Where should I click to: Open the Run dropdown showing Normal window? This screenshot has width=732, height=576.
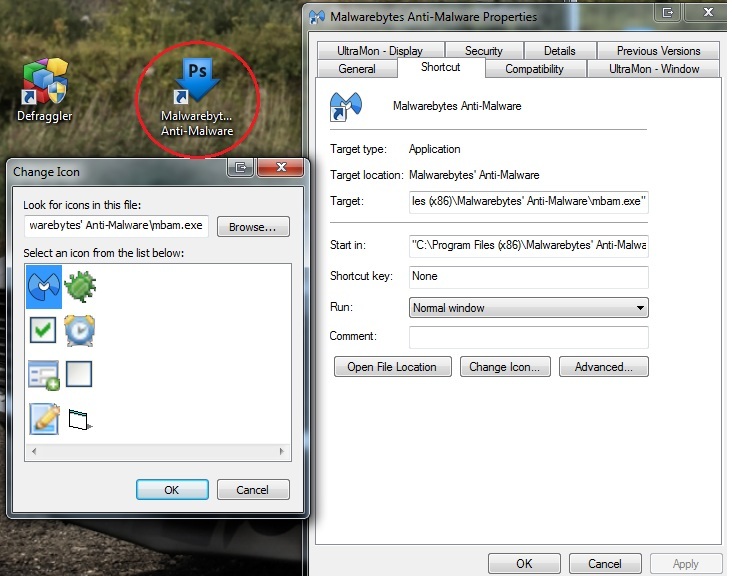pos(528,308)
